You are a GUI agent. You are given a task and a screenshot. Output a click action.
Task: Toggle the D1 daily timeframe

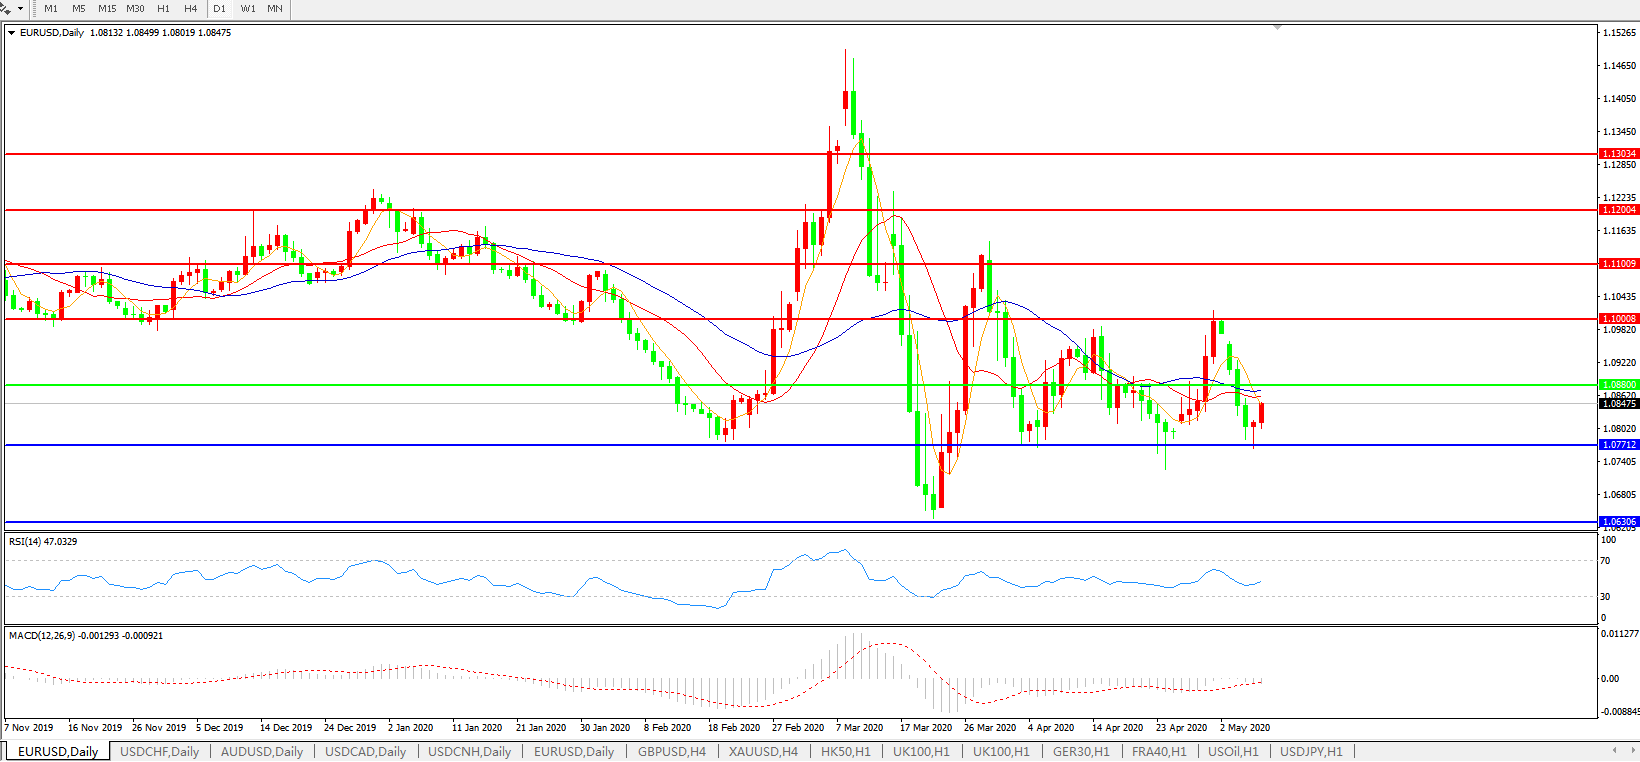[x=219, y=8]
